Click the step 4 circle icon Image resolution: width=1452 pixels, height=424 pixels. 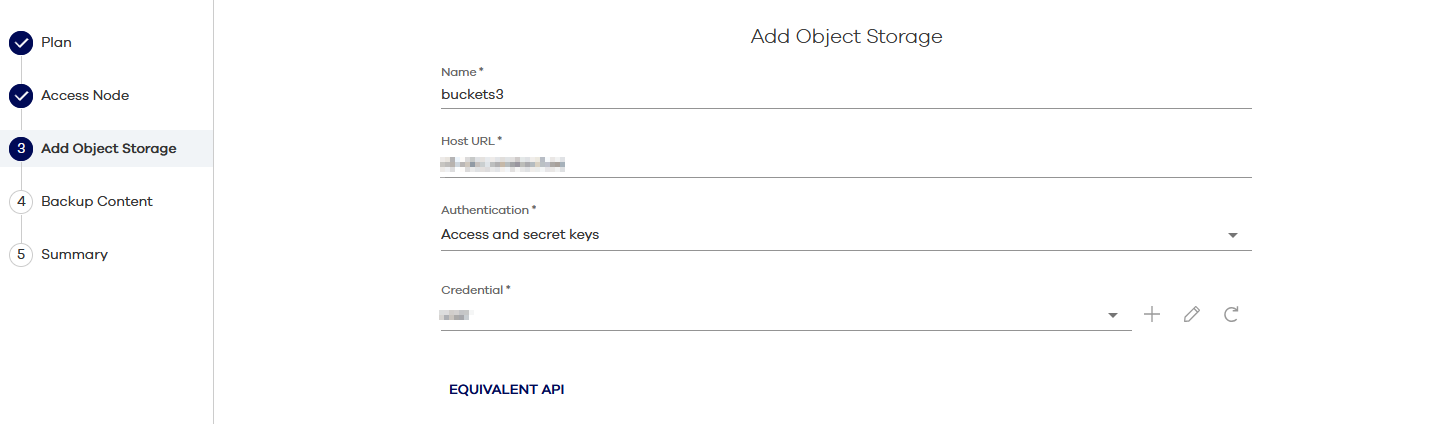point(21,202)
